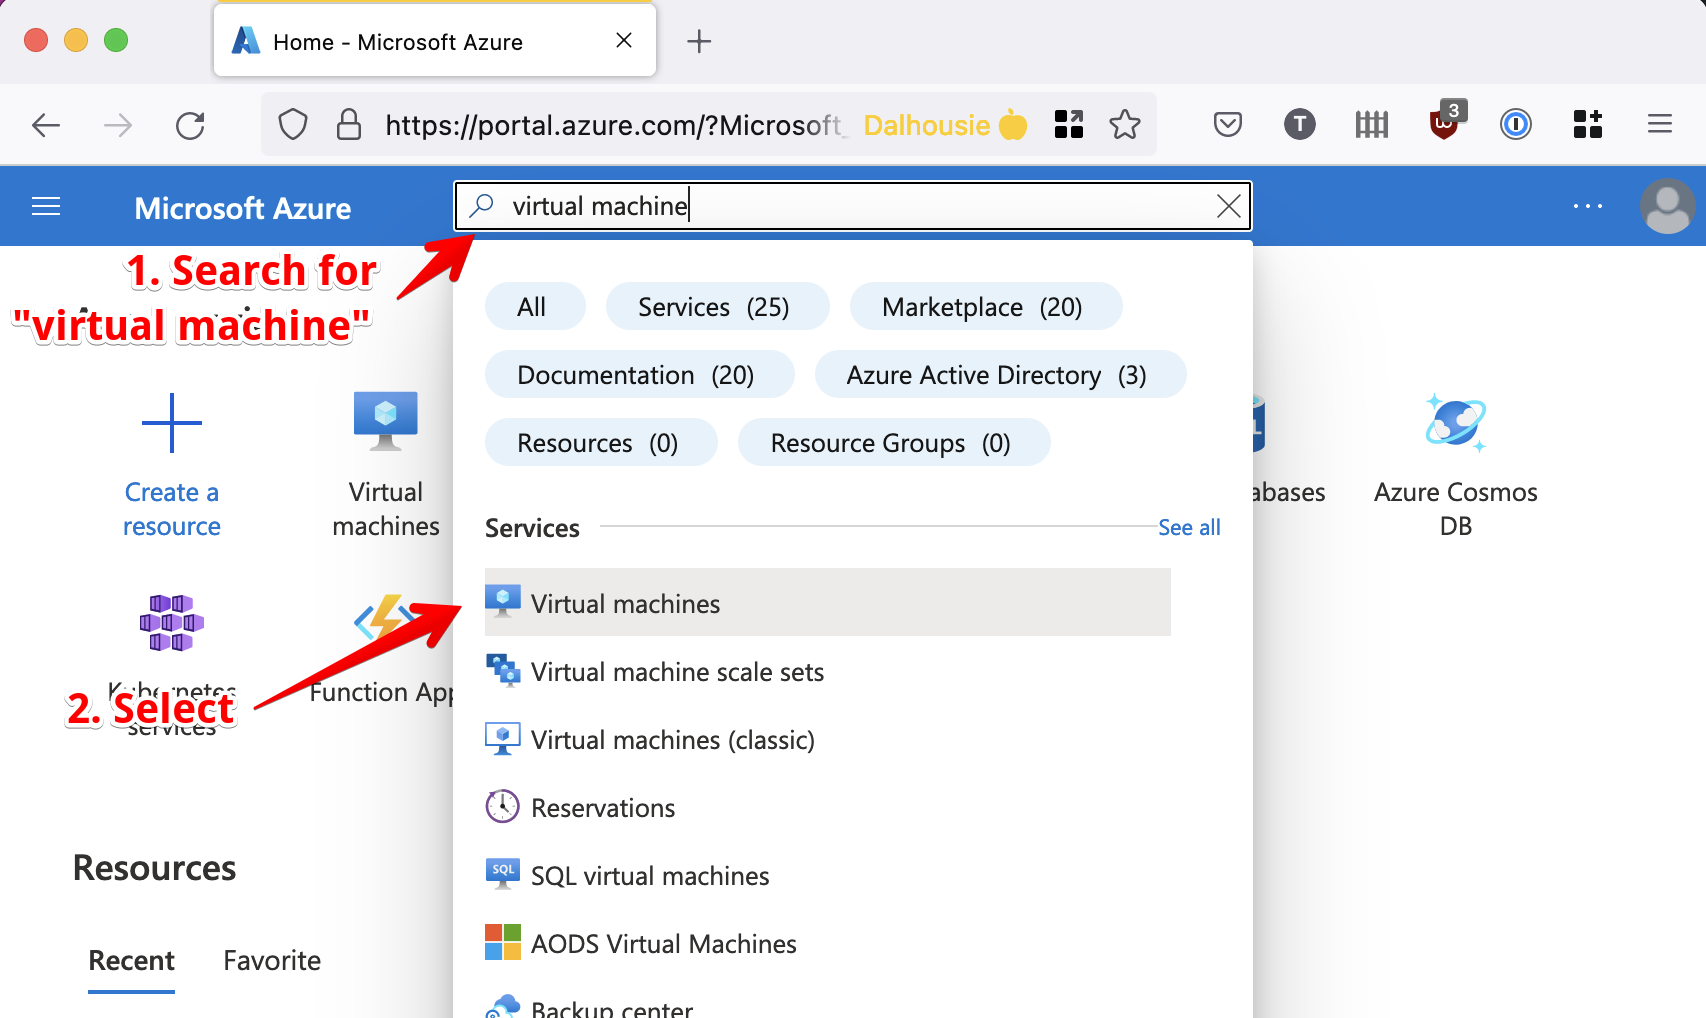
Task: Expand the portal ellipsis overflow menu
Action: (1587, 207)
